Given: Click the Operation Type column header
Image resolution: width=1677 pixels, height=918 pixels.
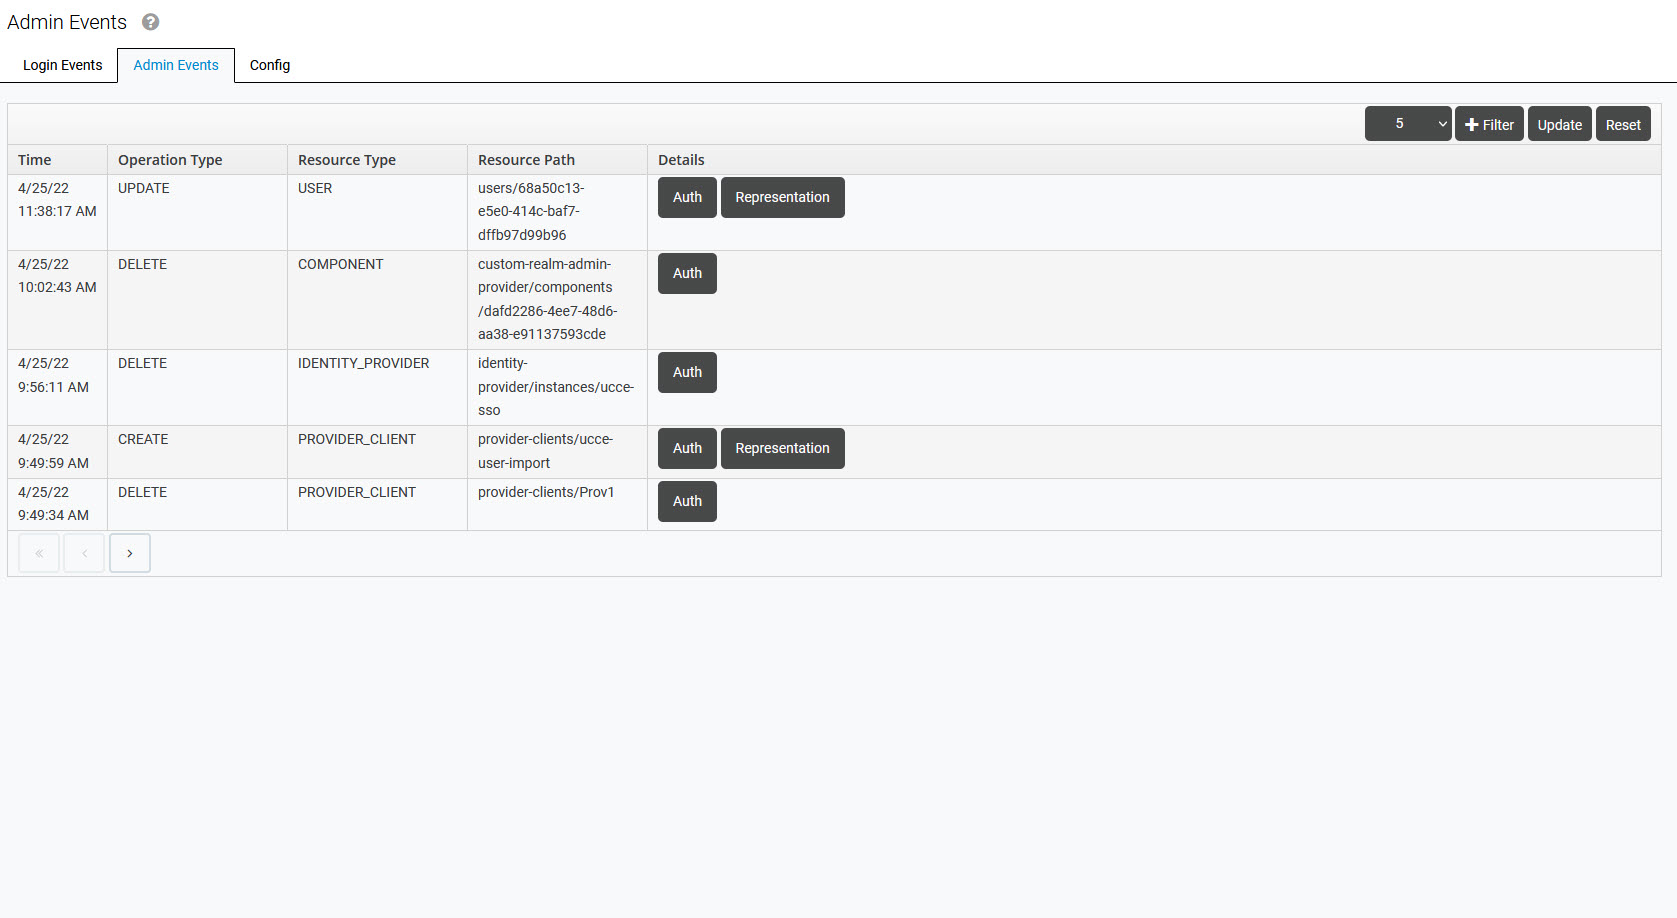Looking at the screenshot, I should click(x=170, y=160).
